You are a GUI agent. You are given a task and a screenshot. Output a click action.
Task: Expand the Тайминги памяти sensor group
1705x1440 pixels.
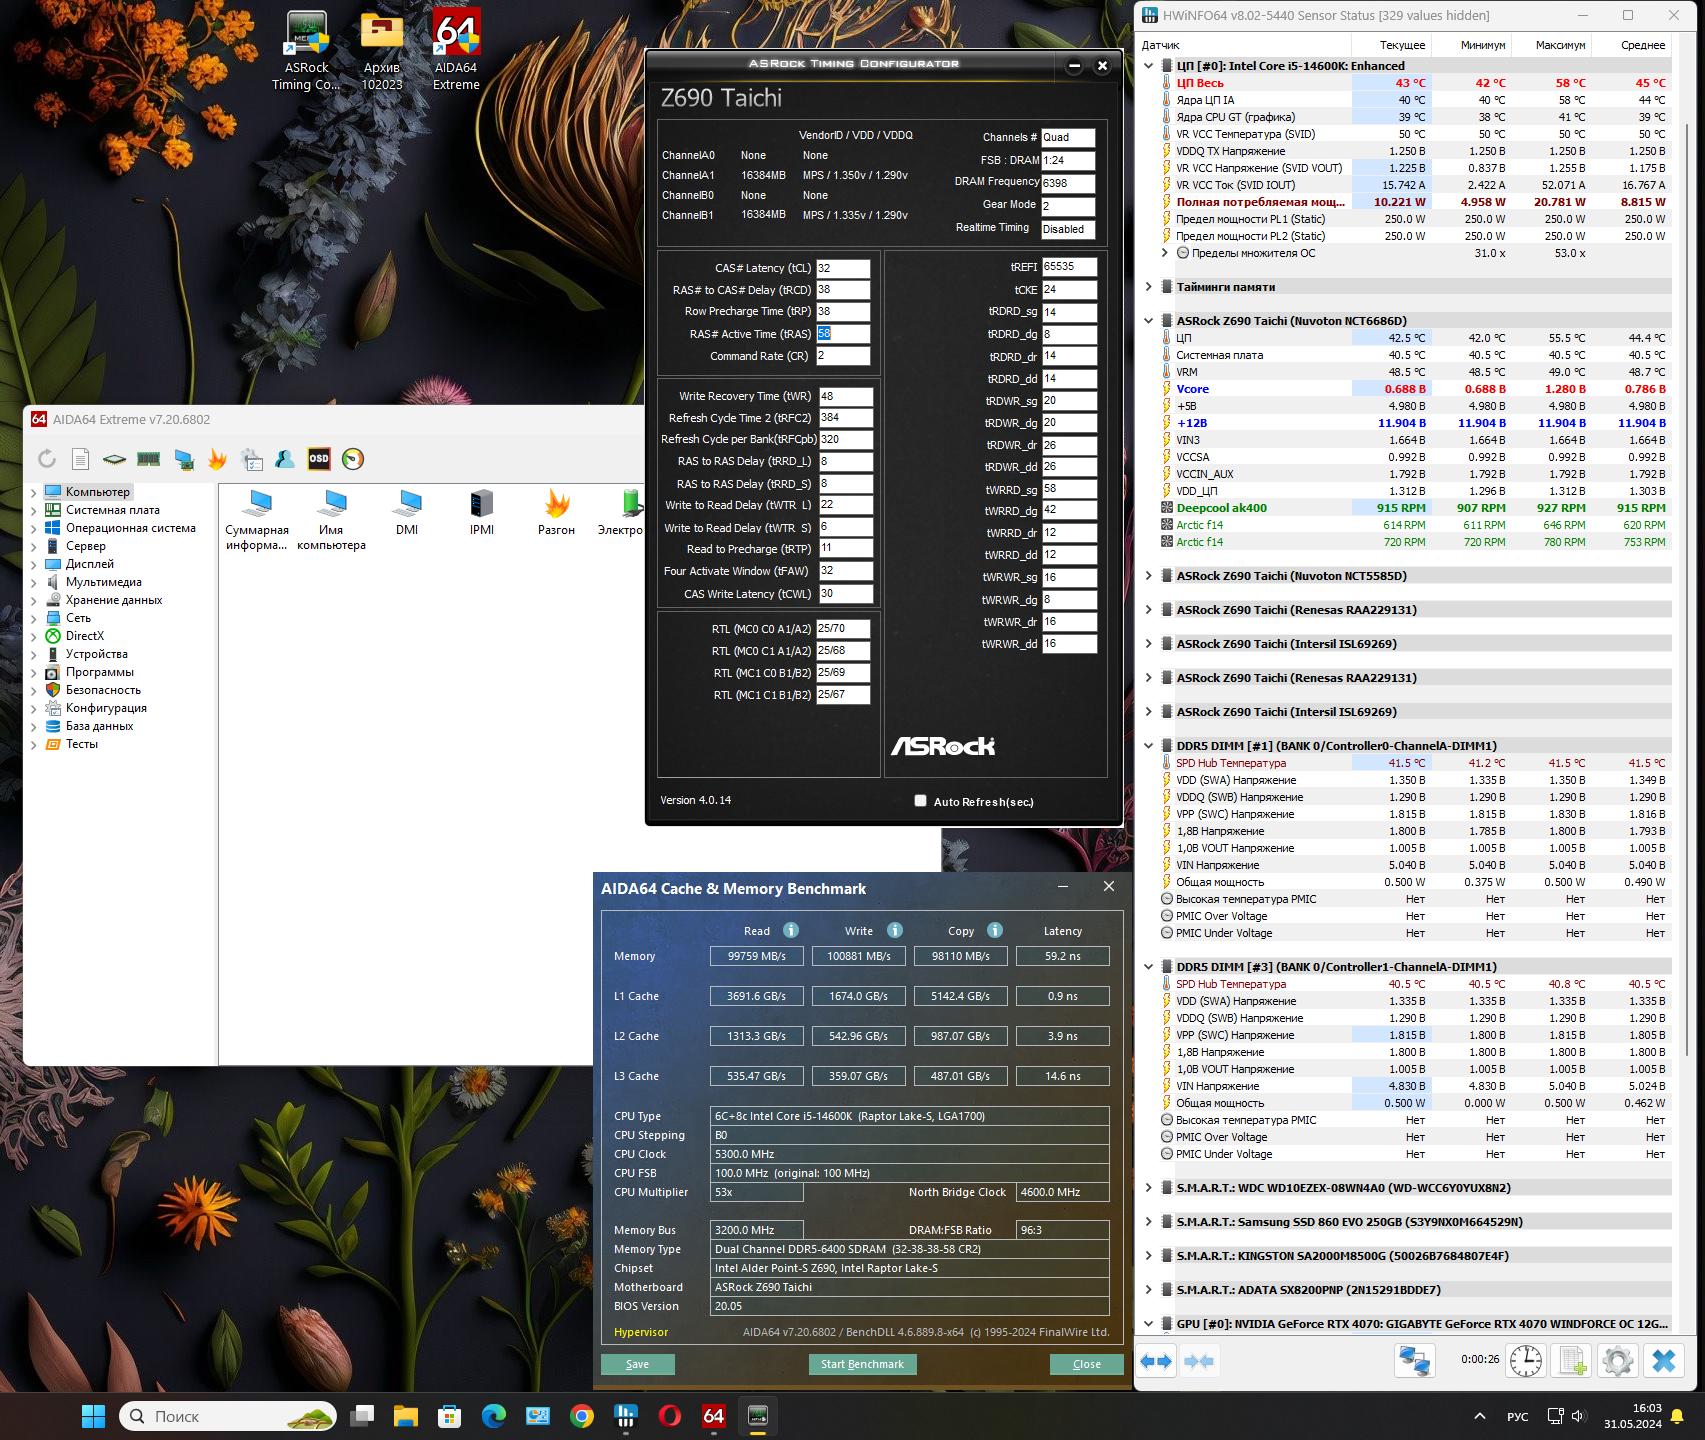1149,287
